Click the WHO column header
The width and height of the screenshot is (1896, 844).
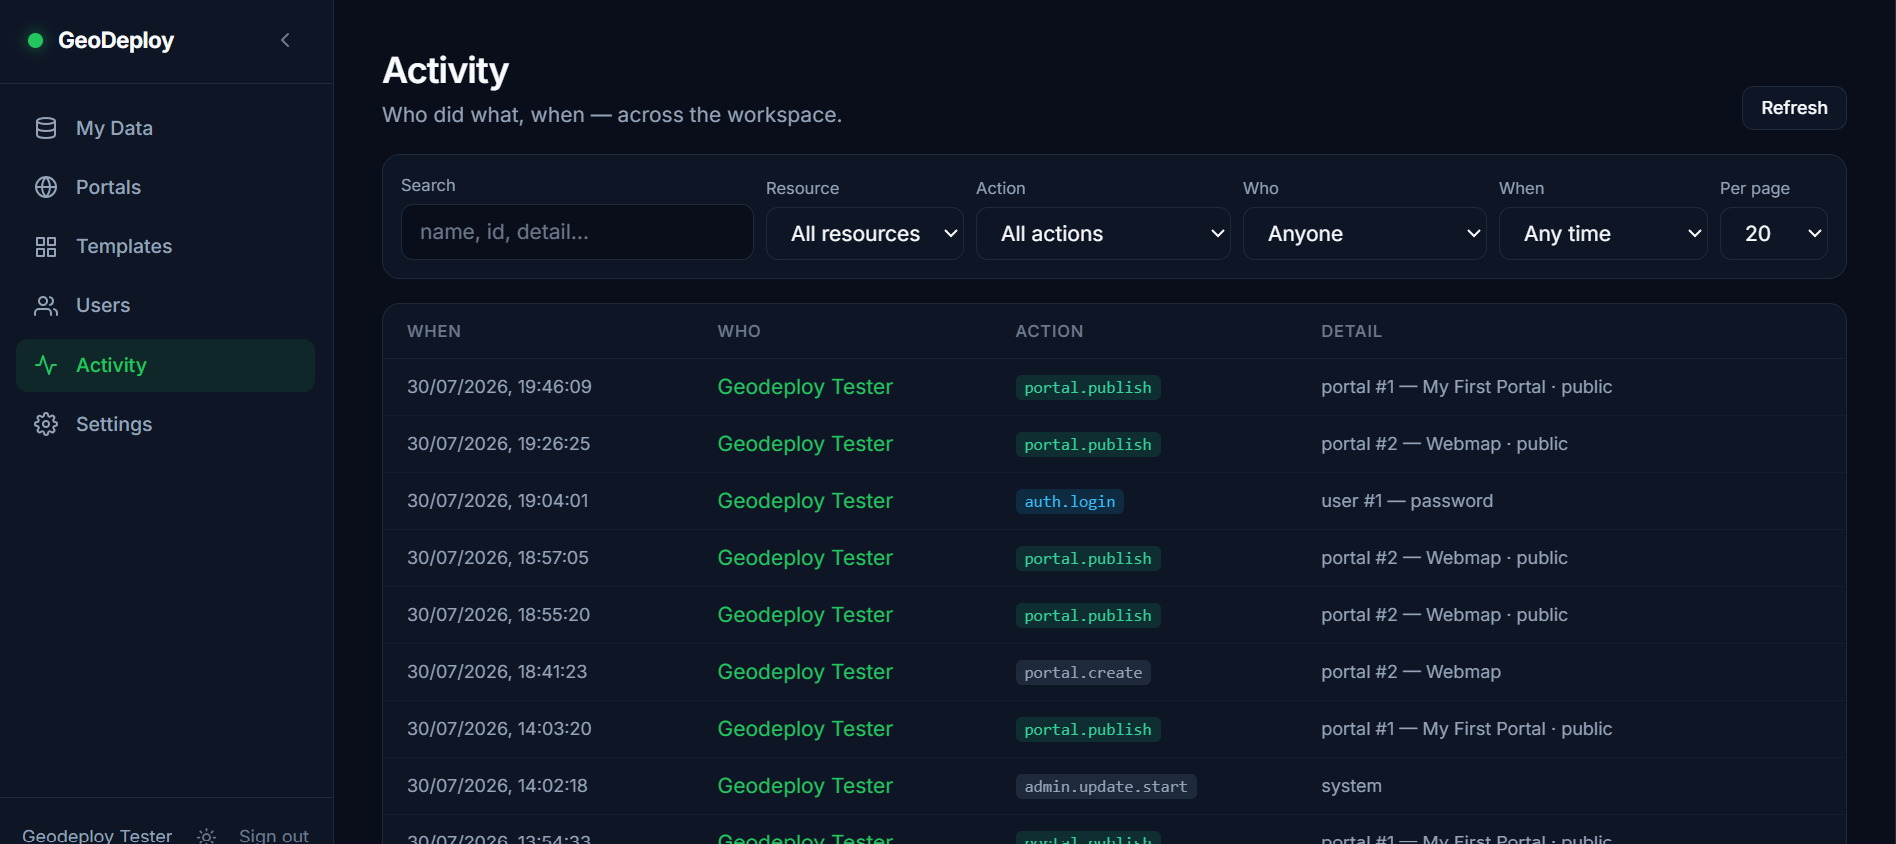[739, 331]
